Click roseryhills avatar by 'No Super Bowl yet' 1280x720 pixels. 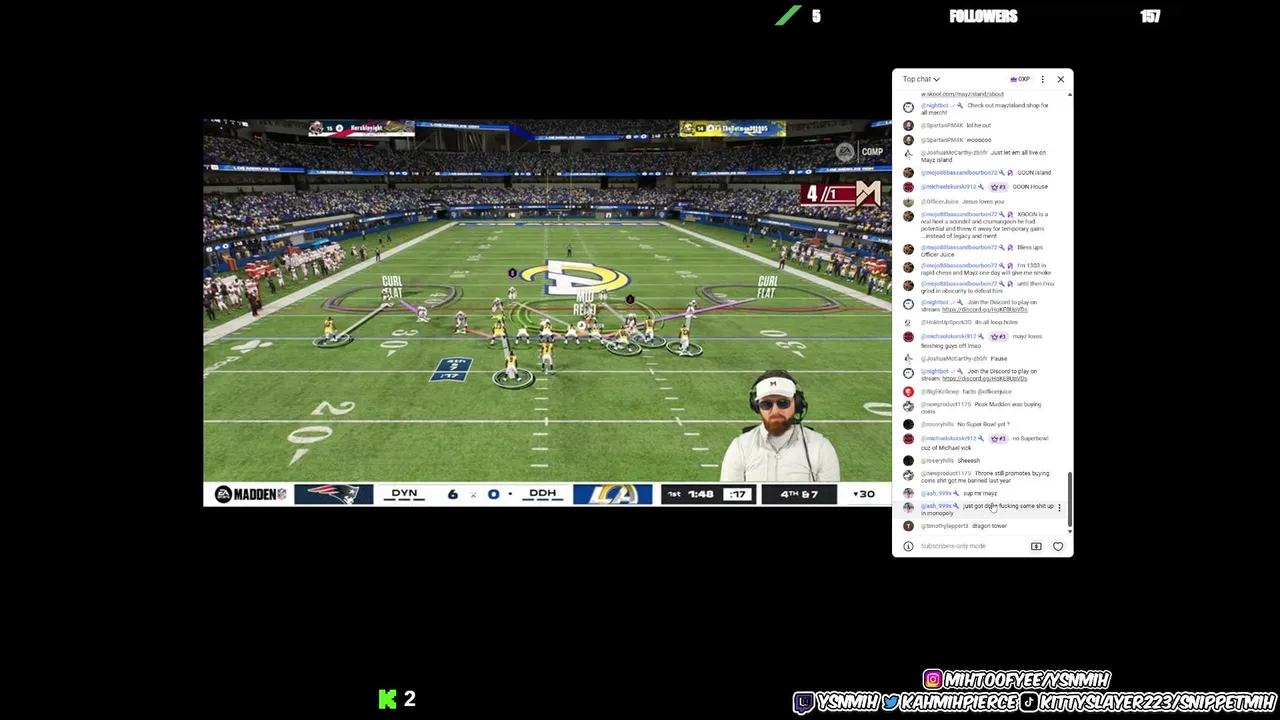(908, 425)
